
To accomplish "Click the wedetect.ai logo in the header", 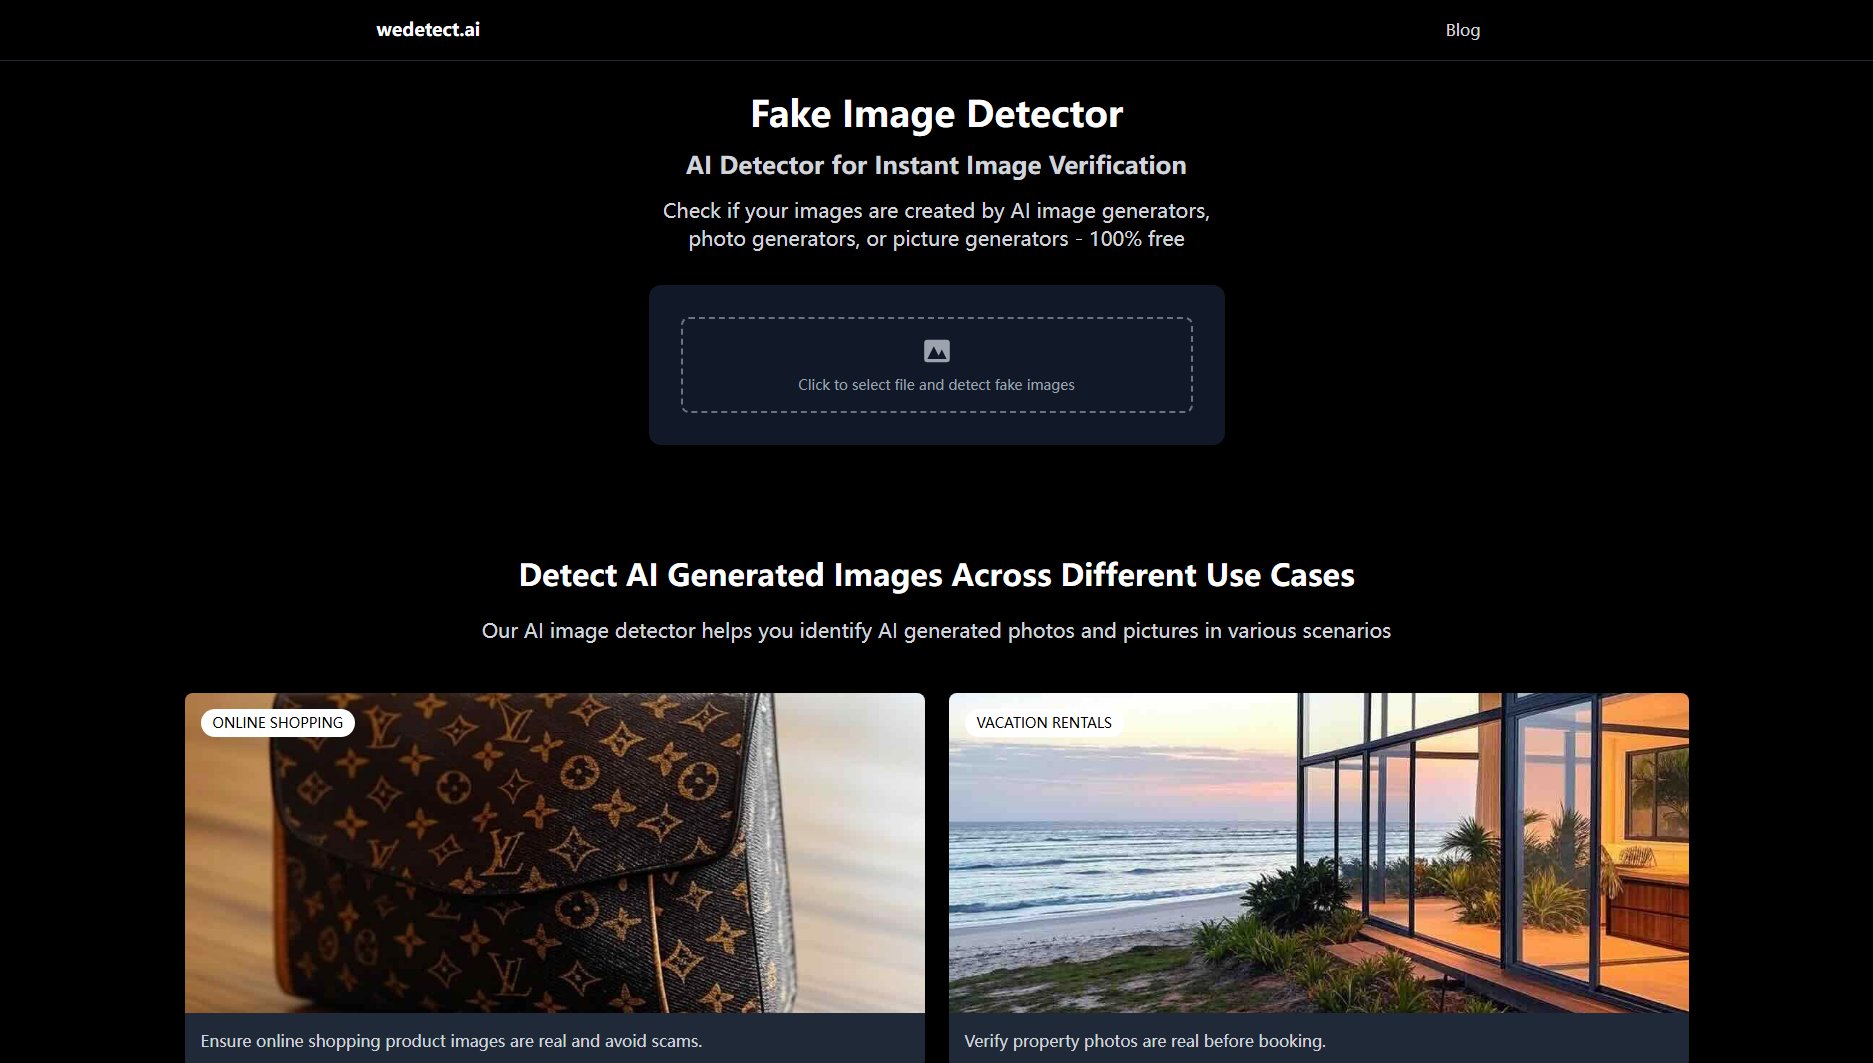I will click(427, 29).
